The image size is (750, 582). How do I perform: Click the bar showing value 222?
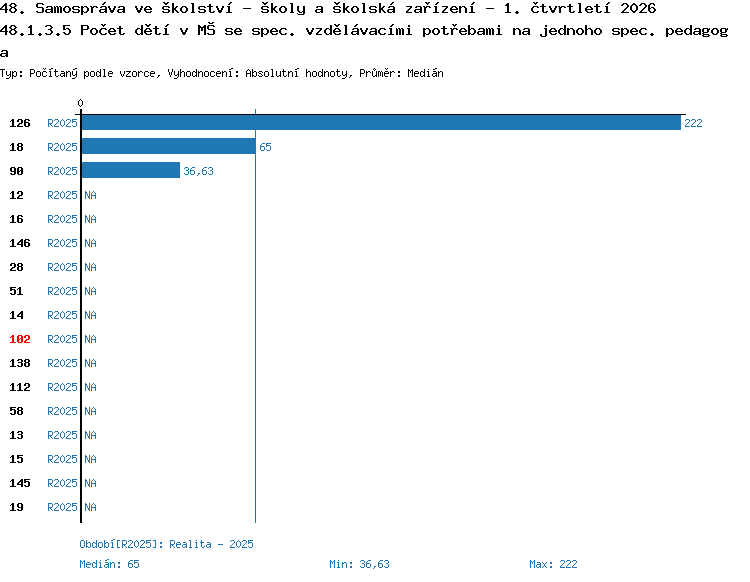pyautogui.click(x=381, y=123)
